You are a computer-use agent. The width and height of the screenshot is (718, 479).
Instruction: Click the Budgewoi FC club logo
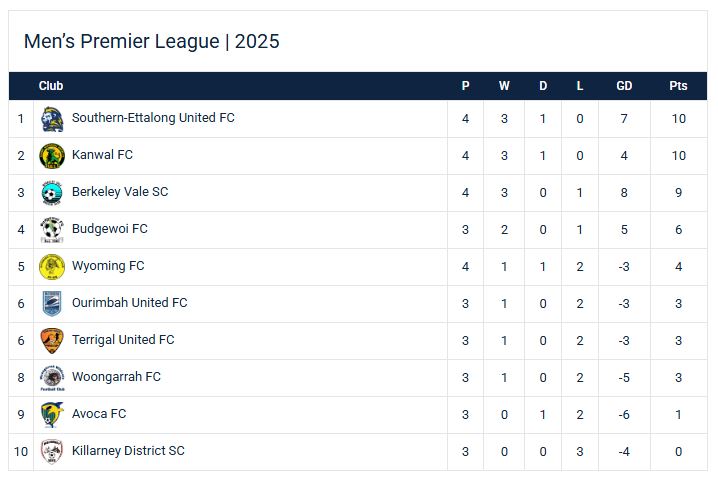pyautogui.click(x=52, y=230)
